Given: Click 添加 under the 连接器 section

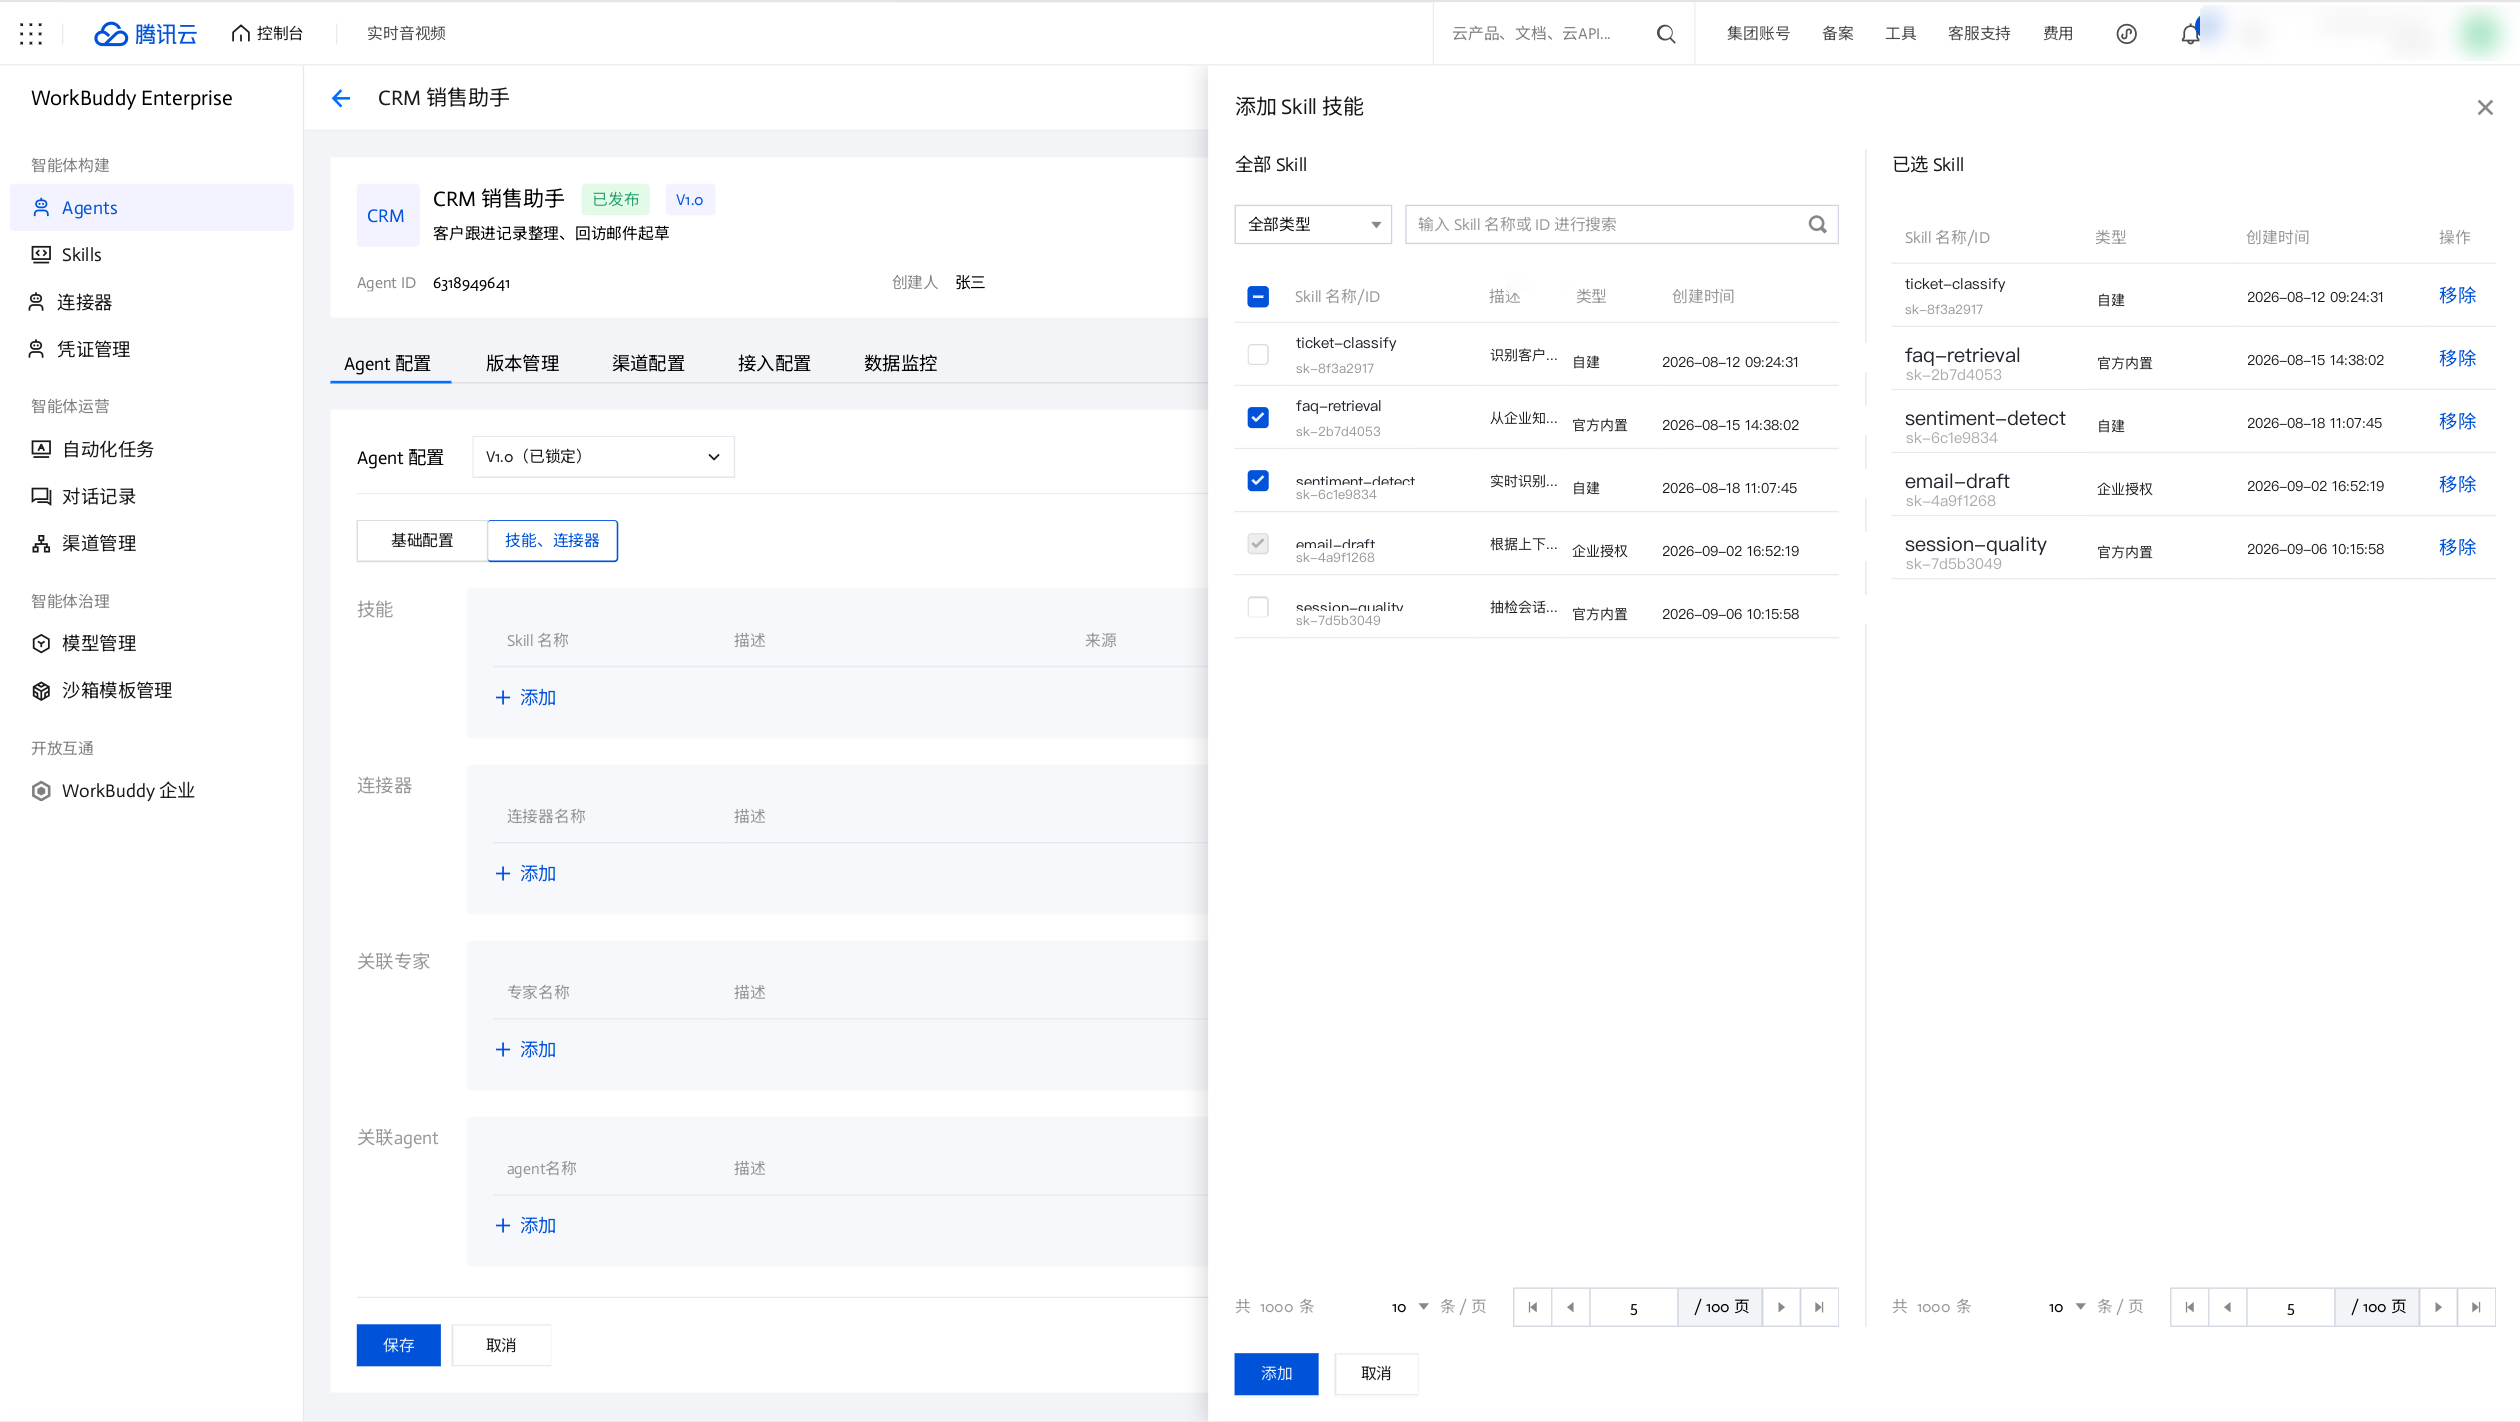Looking at the screenshot, I should point(526,874).
